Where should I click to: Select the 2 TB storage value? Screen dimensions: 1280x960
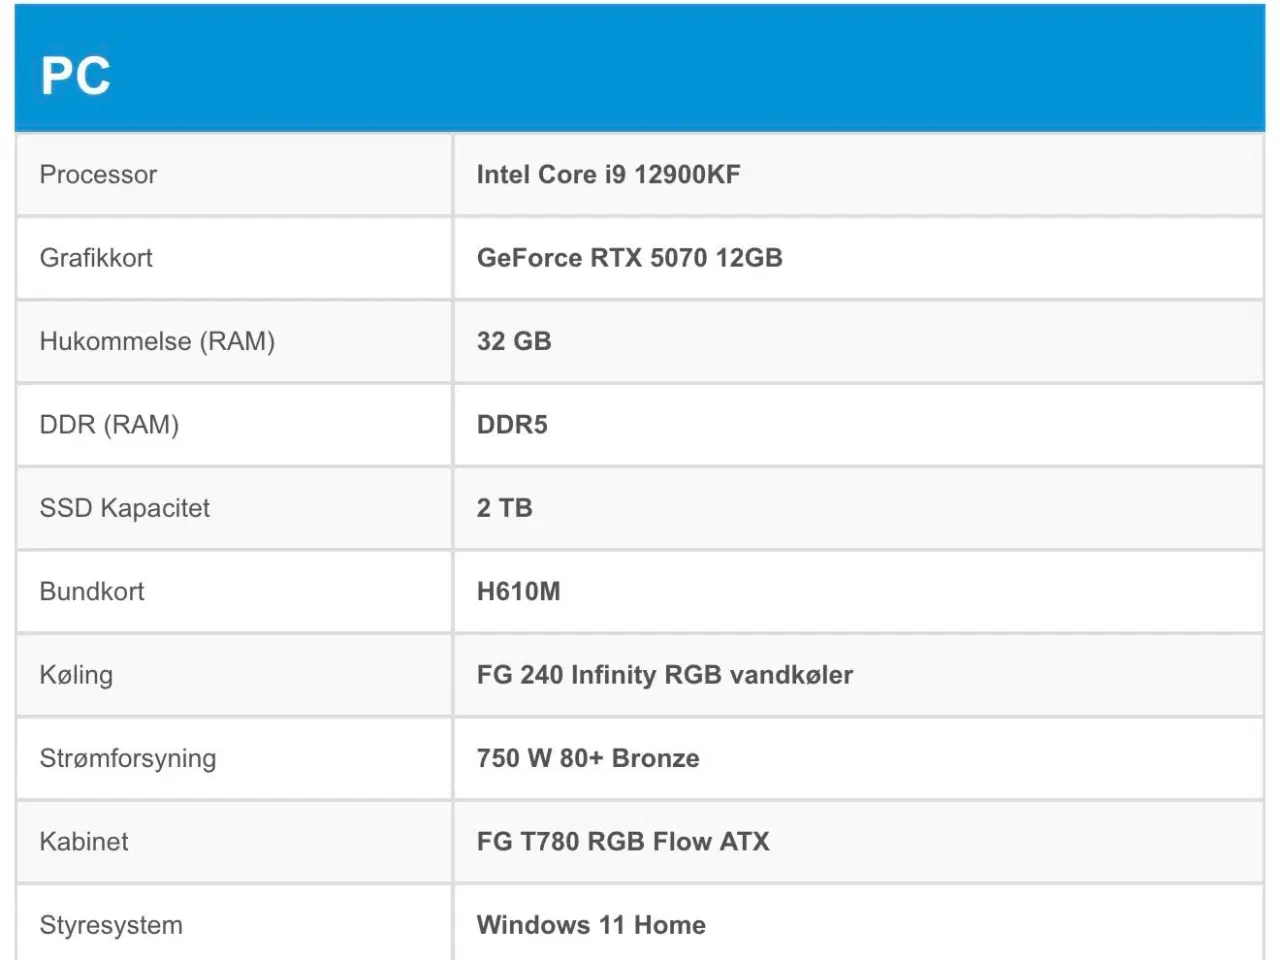[505, 508]
